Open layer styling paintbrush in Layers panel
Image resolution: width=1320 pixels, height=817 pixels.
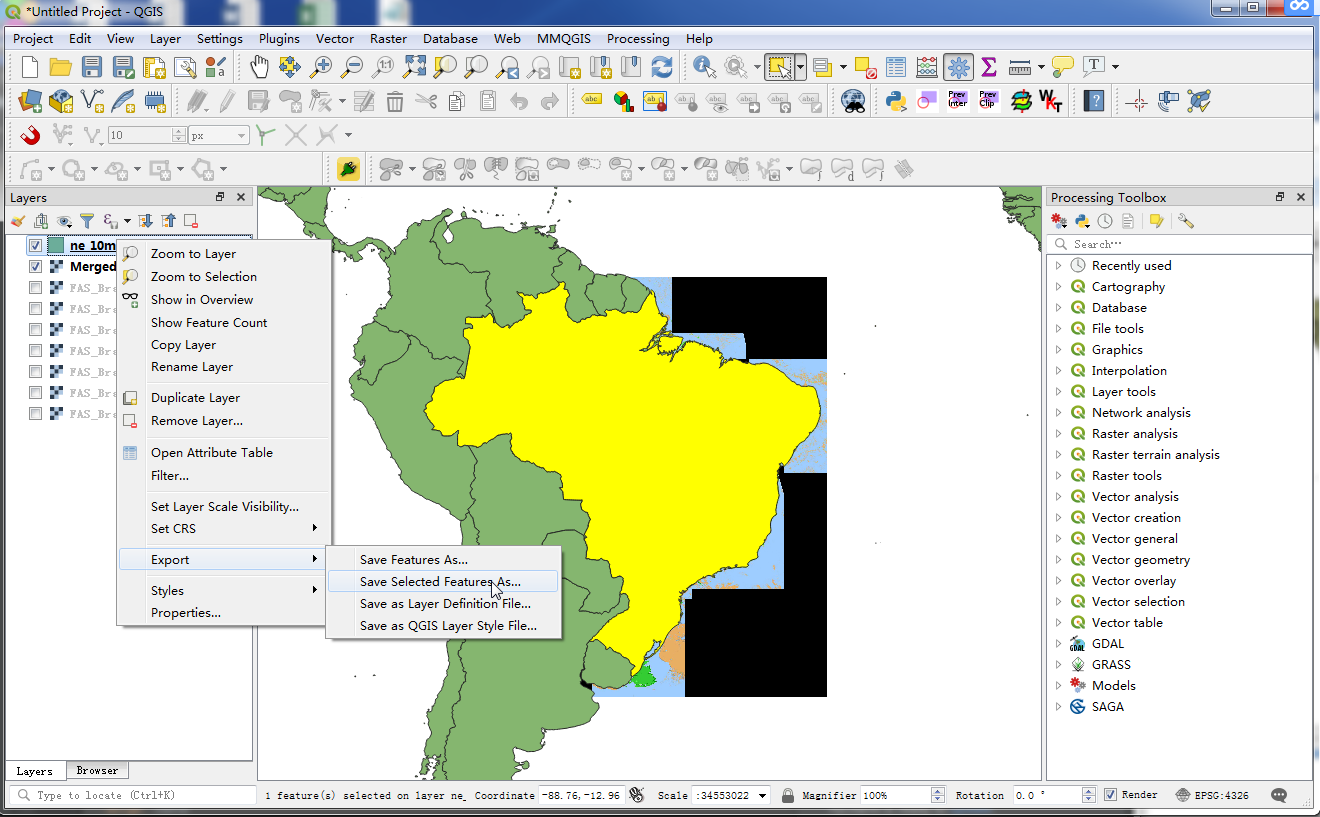[x=18, y=221]
